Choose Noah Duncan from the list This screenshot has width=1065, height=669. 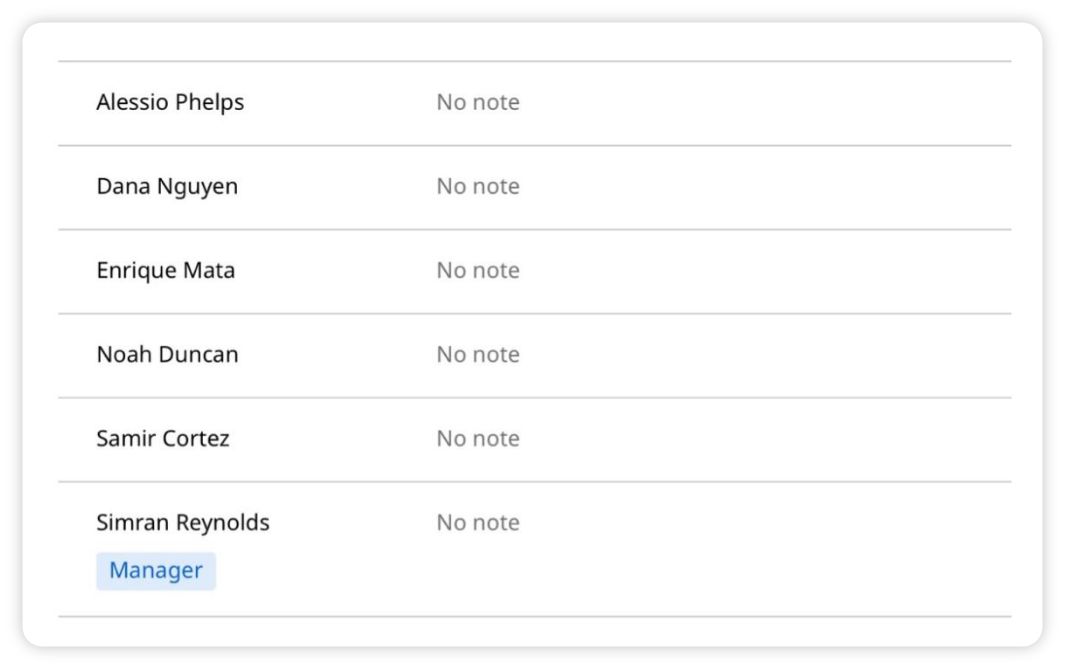point(167,355)
